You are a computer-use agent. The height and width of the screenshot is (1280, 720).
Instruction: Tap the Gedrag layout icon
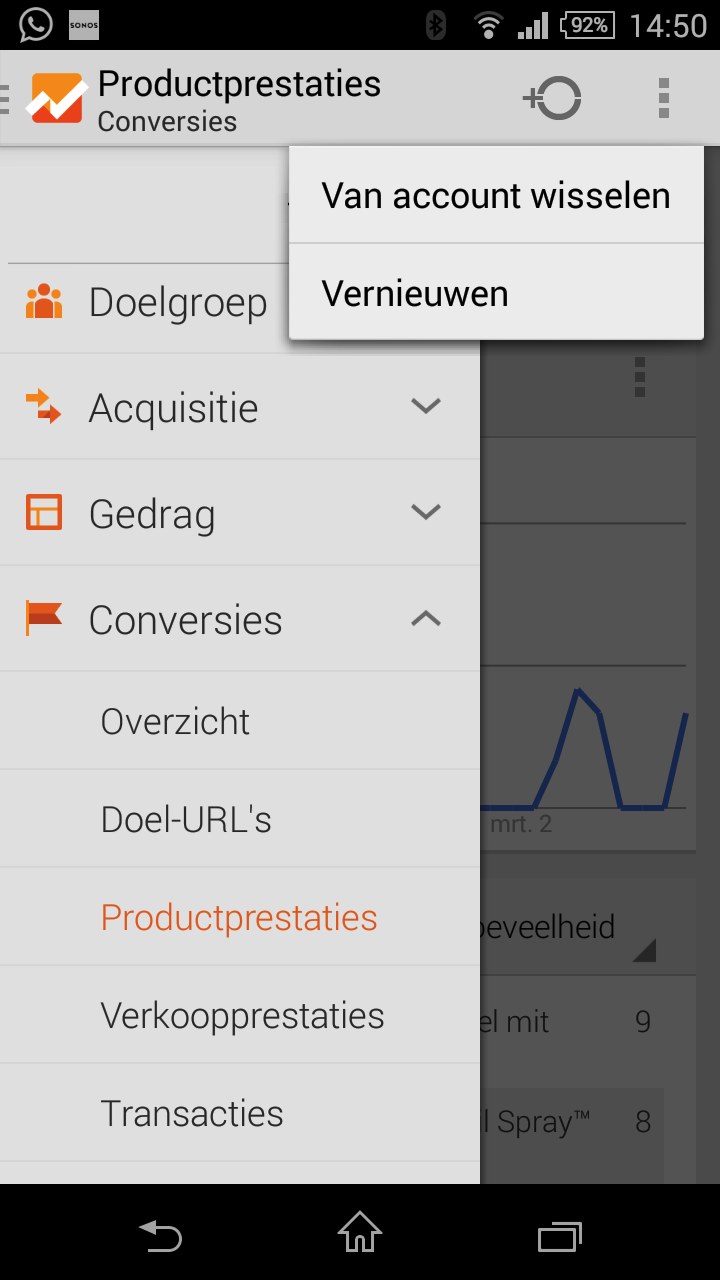point(44,512)
